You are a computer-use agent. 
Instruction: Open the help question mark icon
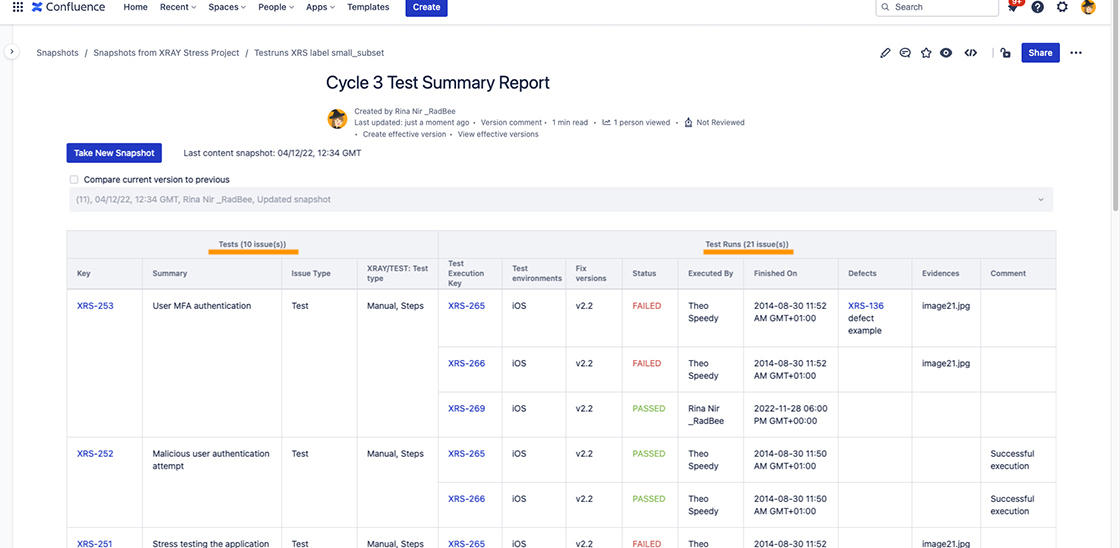click(1038, 7)
